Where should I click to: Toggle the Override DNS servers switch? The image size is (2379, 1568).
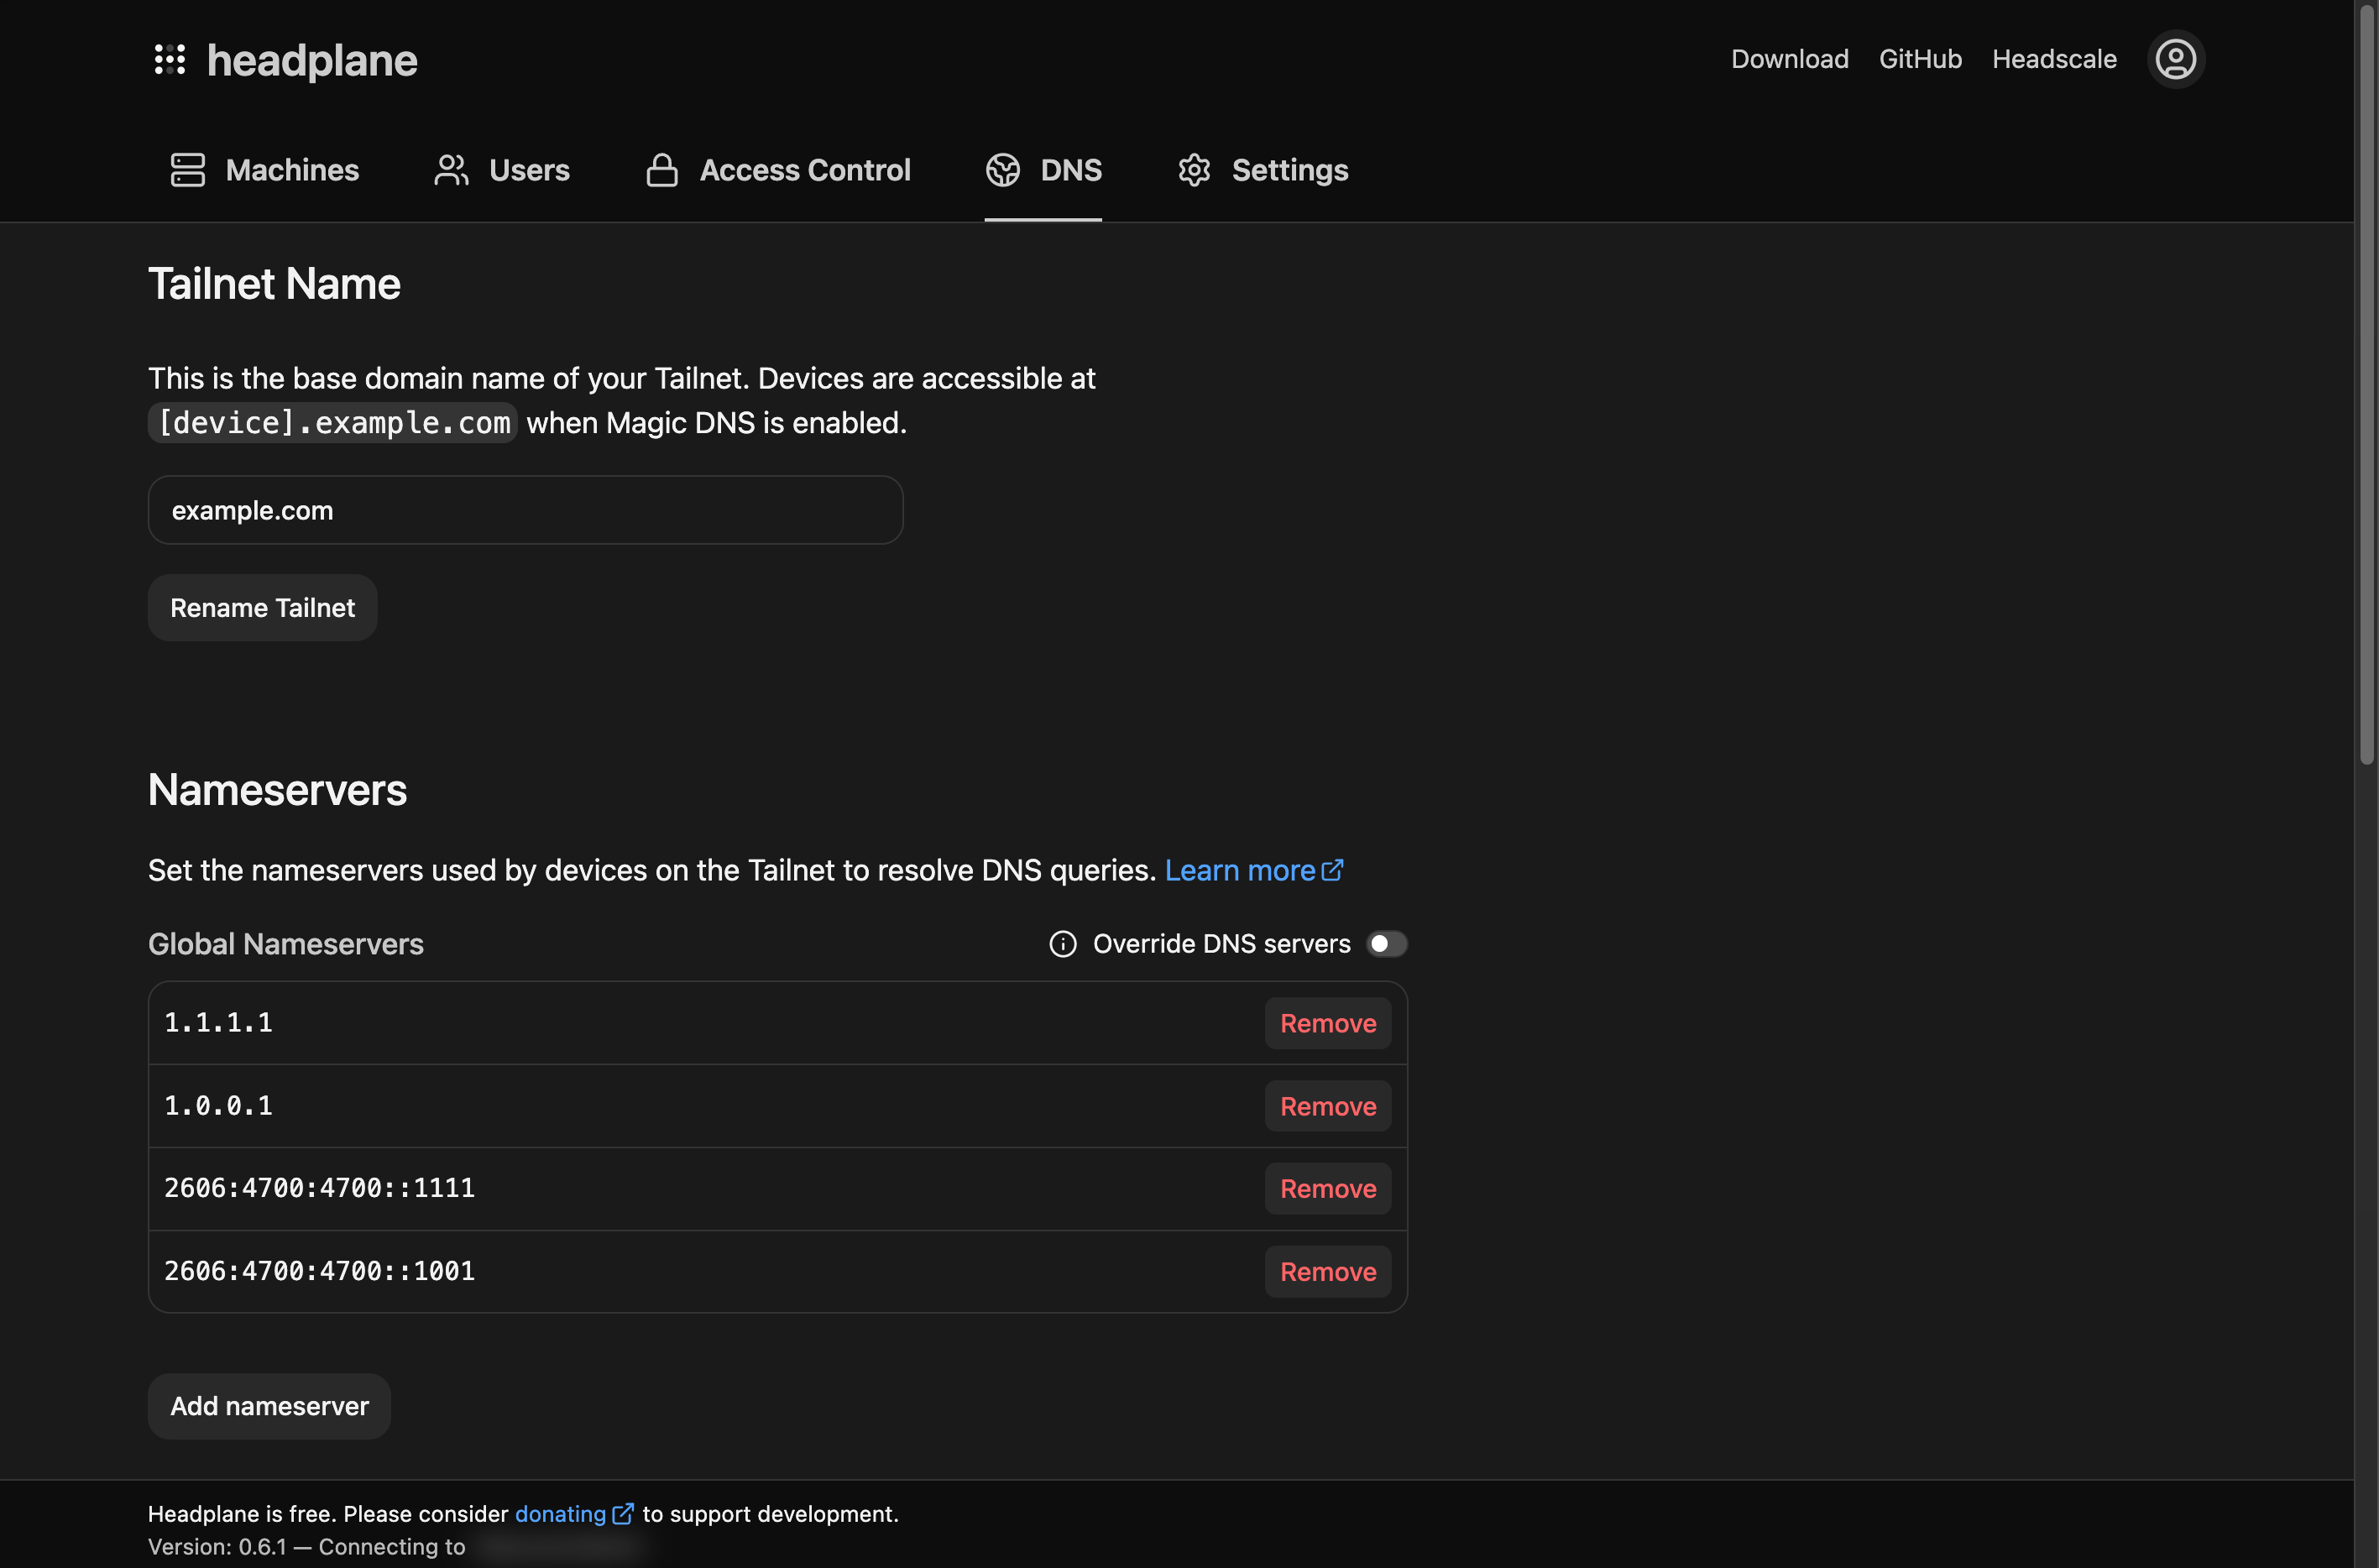[1386, 944]
